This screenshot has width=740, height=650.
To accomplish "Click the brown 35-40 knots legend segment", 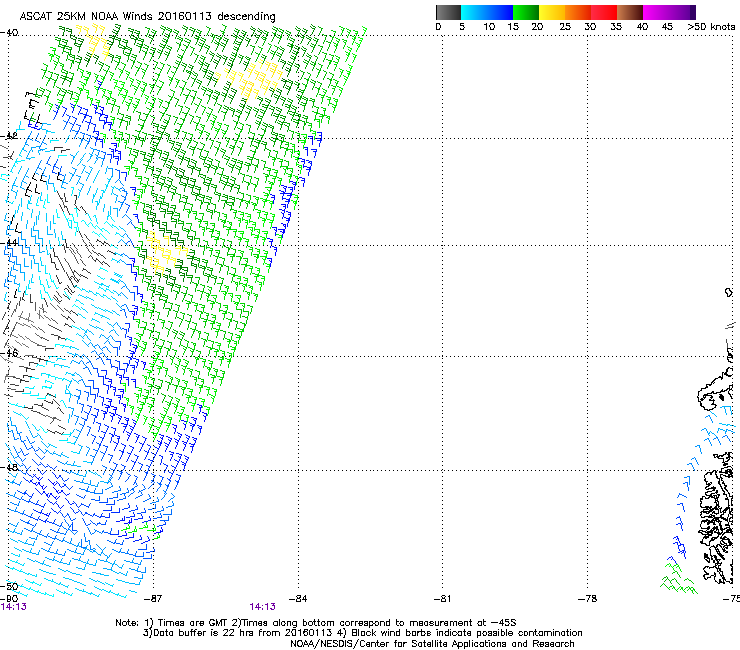I will [x=630, y=12].
